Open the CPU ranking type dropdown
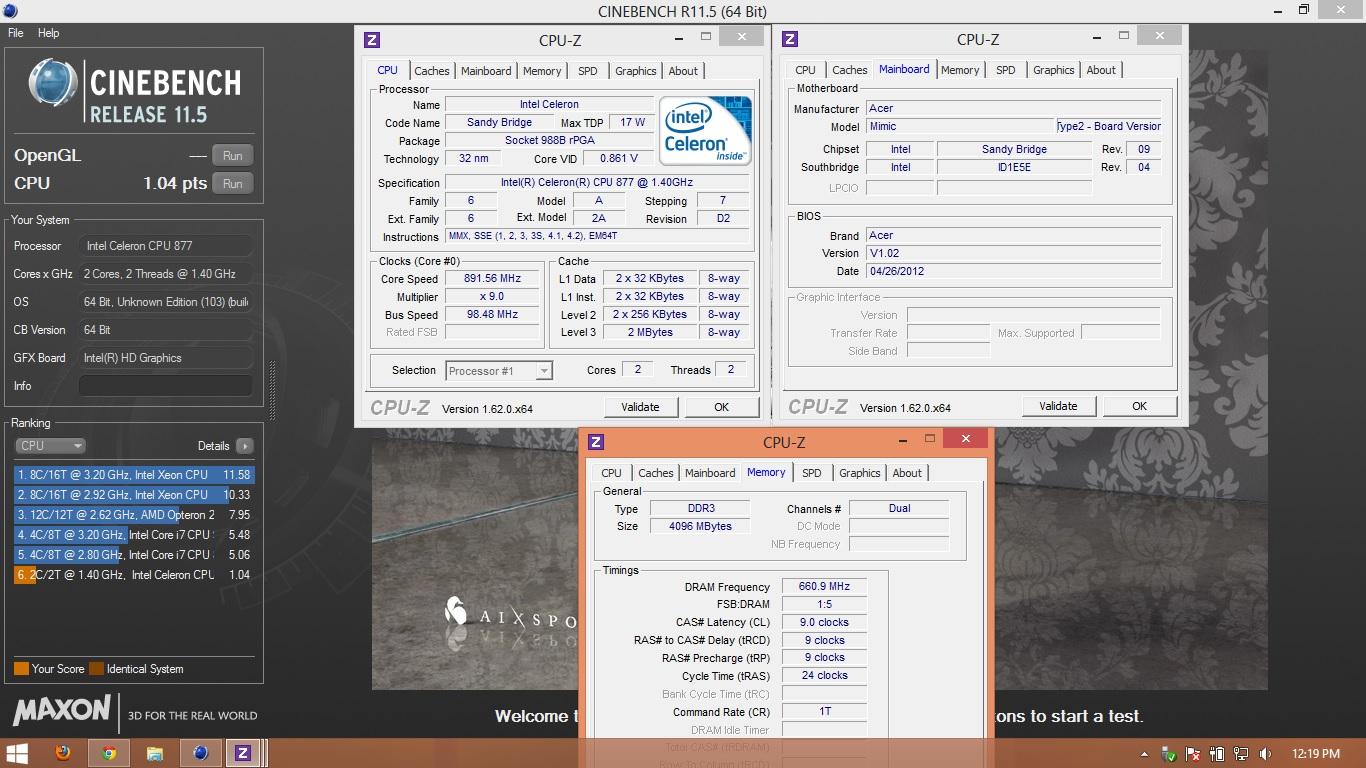 click(50, 446)
